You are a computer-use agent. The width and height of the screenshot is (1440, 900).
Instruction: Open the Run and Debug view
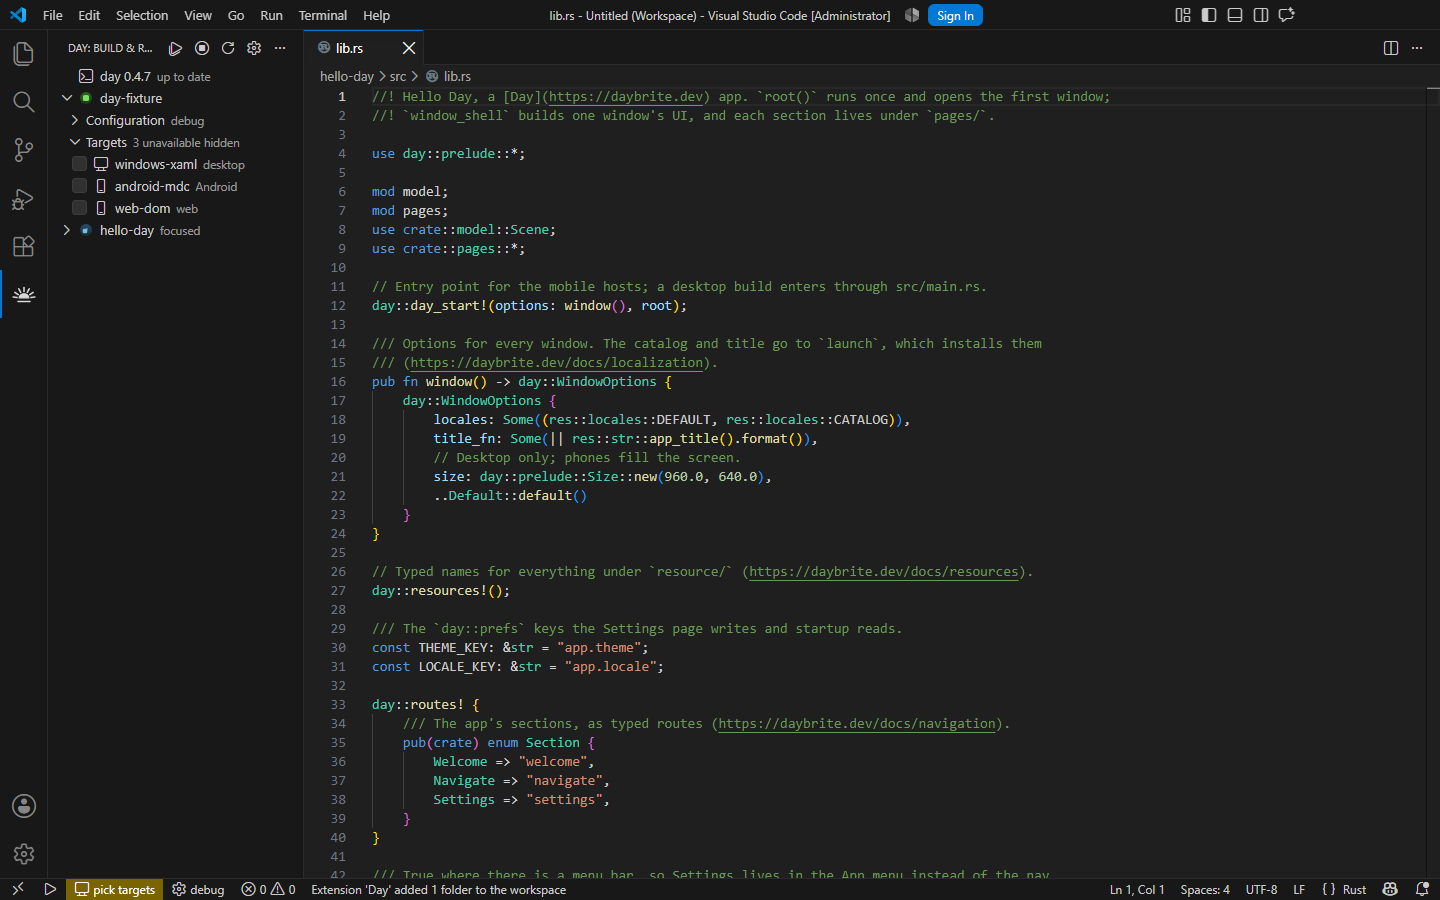click(x=24, y=199)
